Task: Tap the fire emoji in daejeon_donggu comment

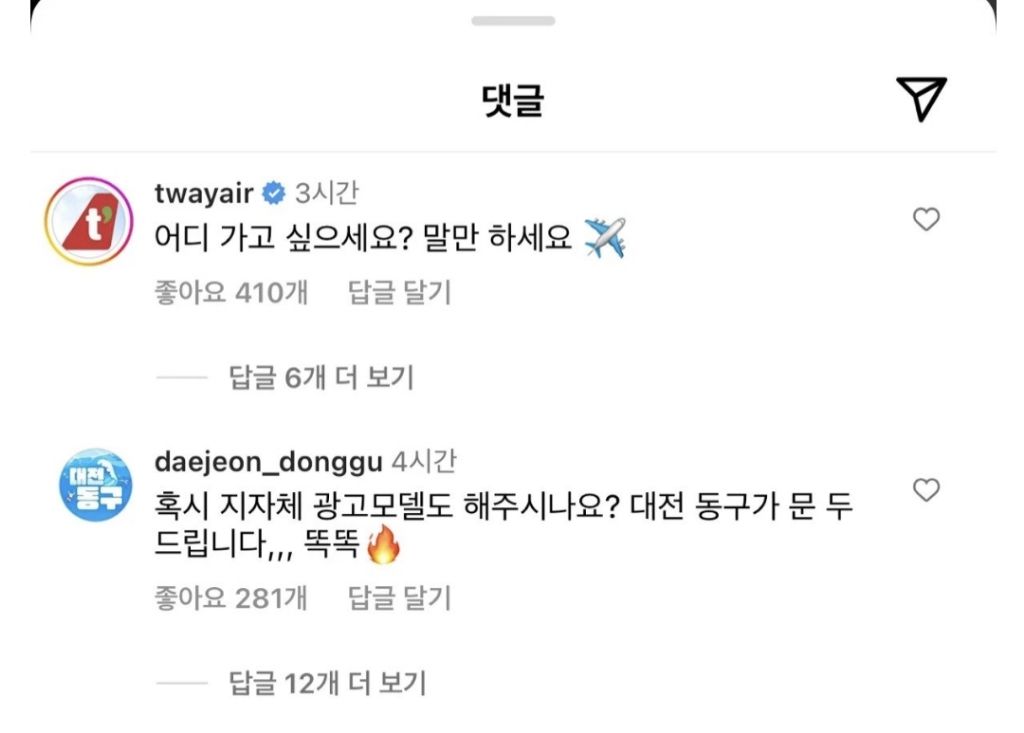Action: 383,544
